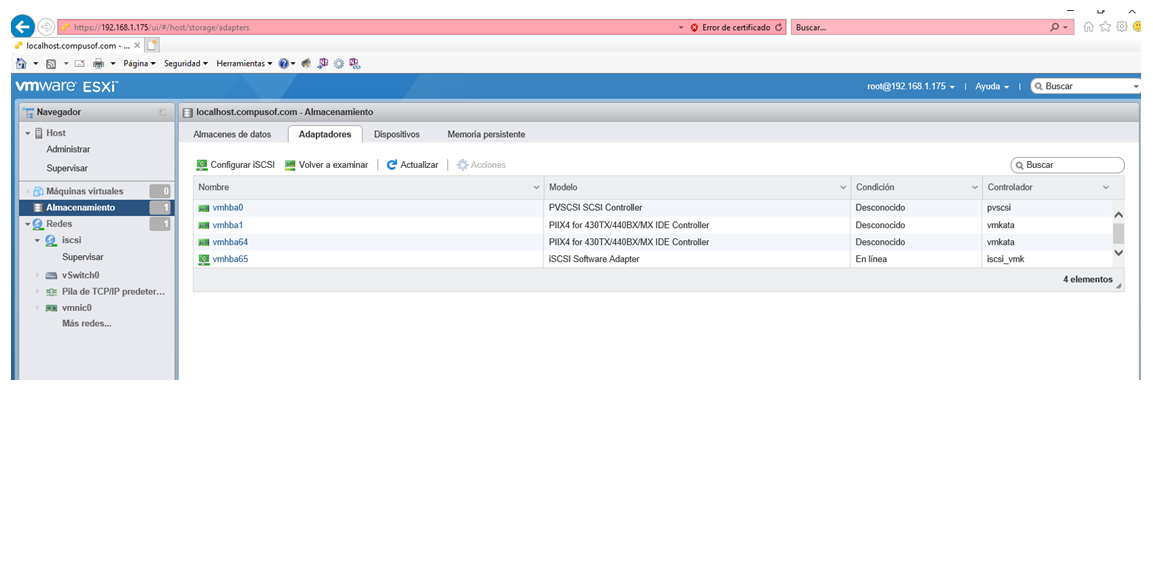The height and width of the screenshot is (567, 1153).
Task: Open browser favorites star icon
Action: point(1104,26)
